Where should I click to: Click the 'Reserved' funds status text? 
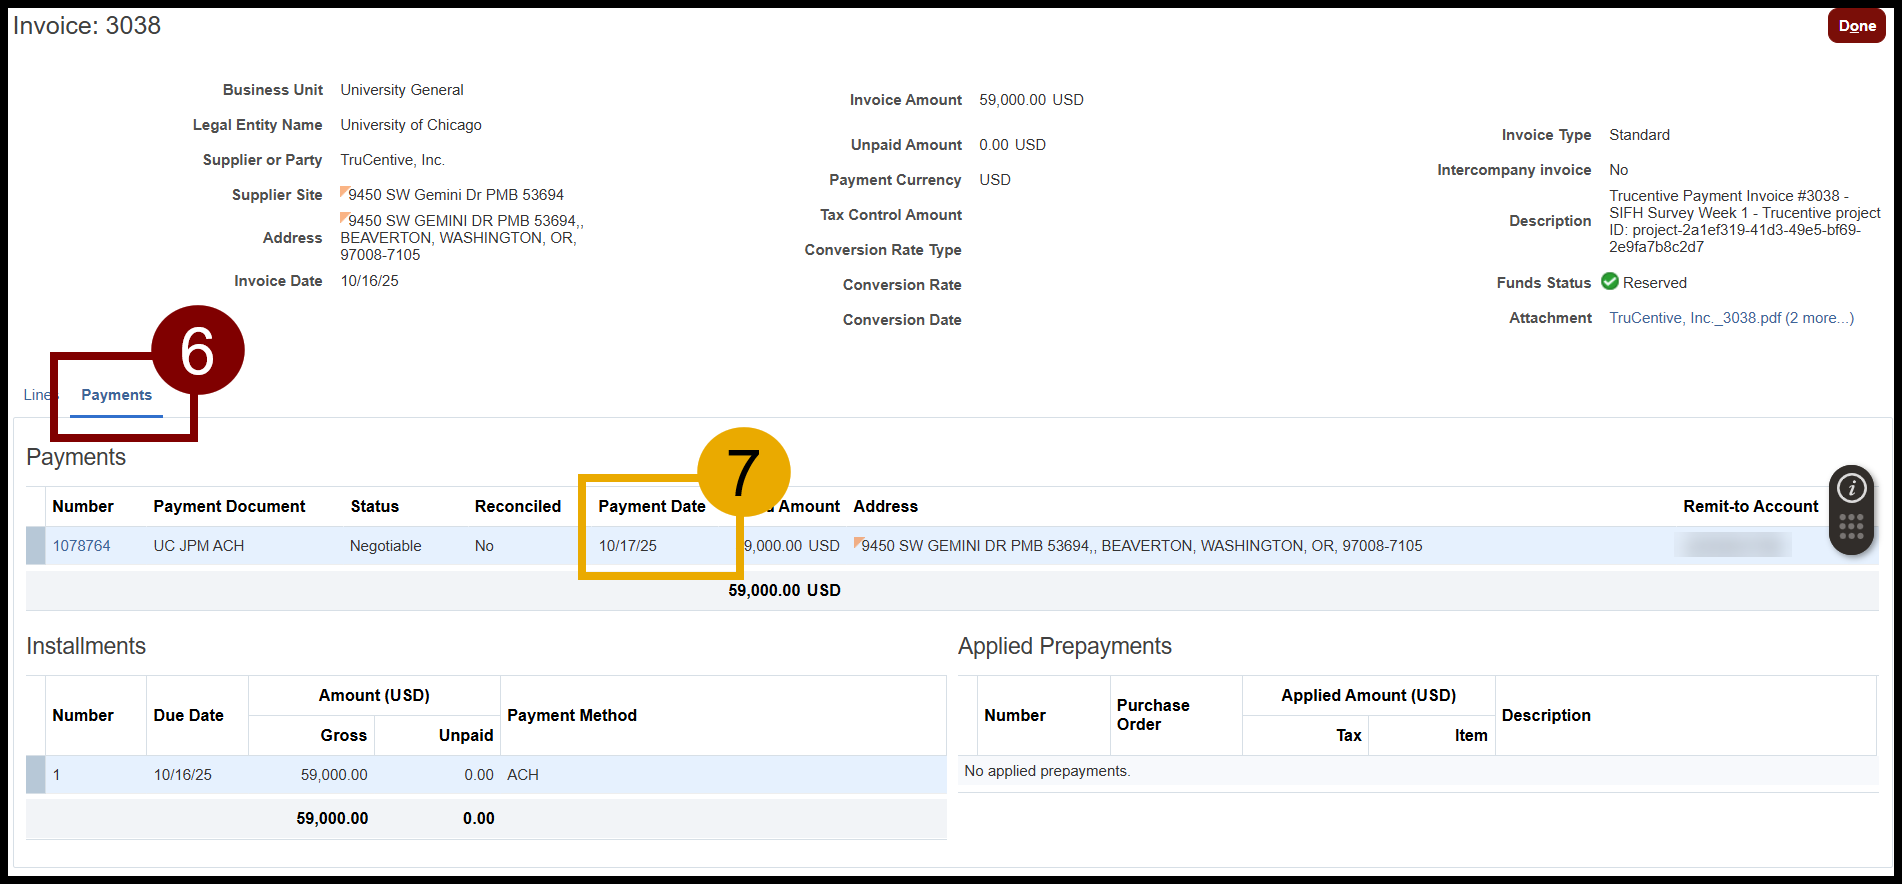[1654, 283]
